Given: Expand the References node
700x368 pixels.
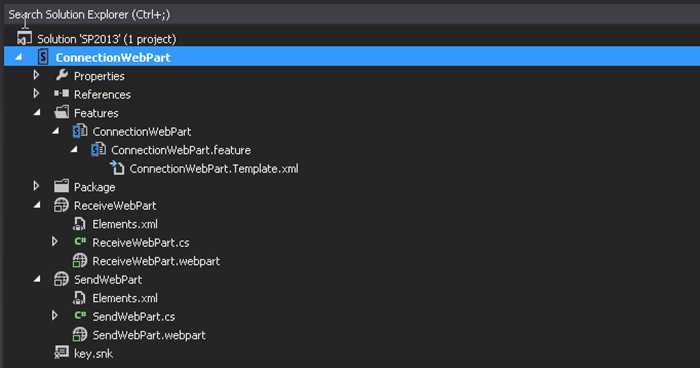Looking at the screenshot, I should click(x=36, y=93).
